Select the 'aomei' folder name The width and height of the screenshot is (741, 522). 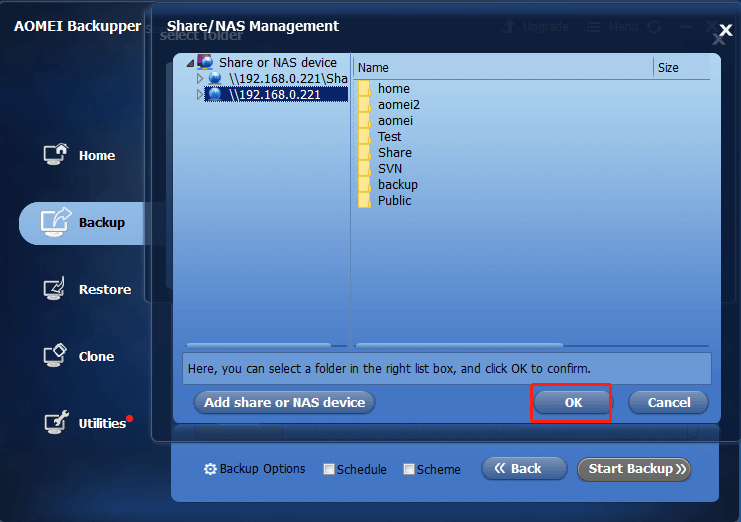[395, 121]
